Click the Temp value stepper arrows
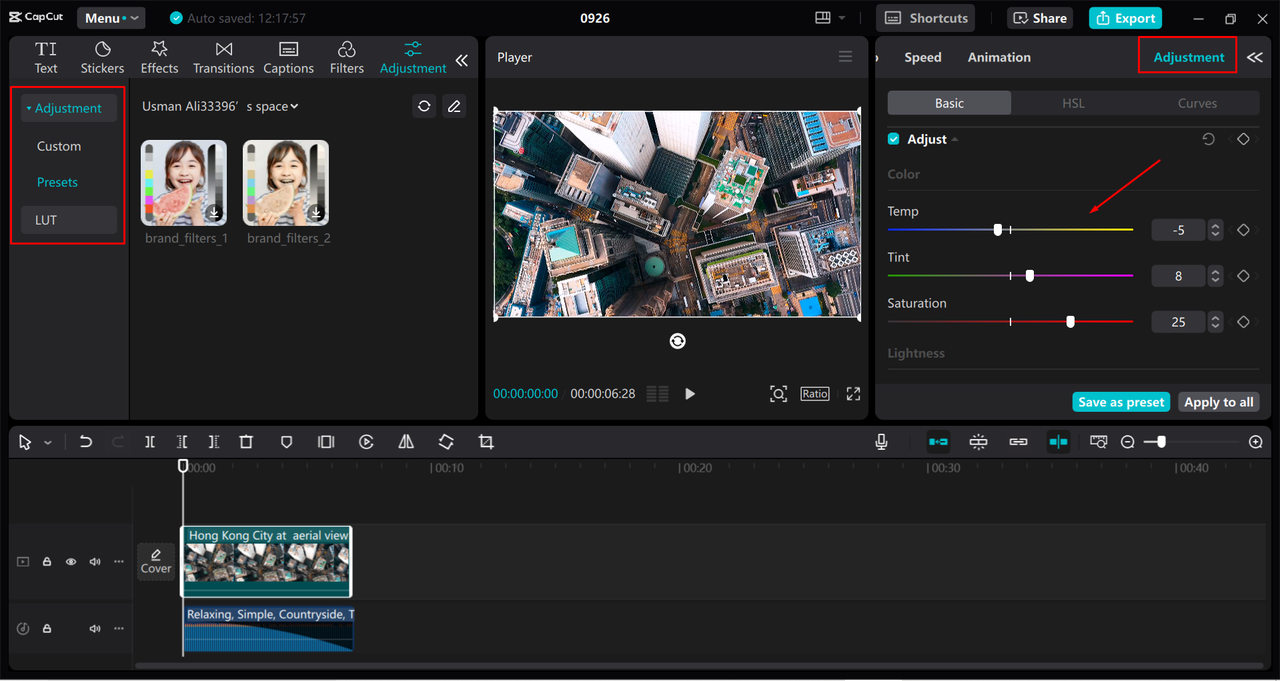Image resolution: width=1280 pixels, height=681 pixels. click(1215, 230)
